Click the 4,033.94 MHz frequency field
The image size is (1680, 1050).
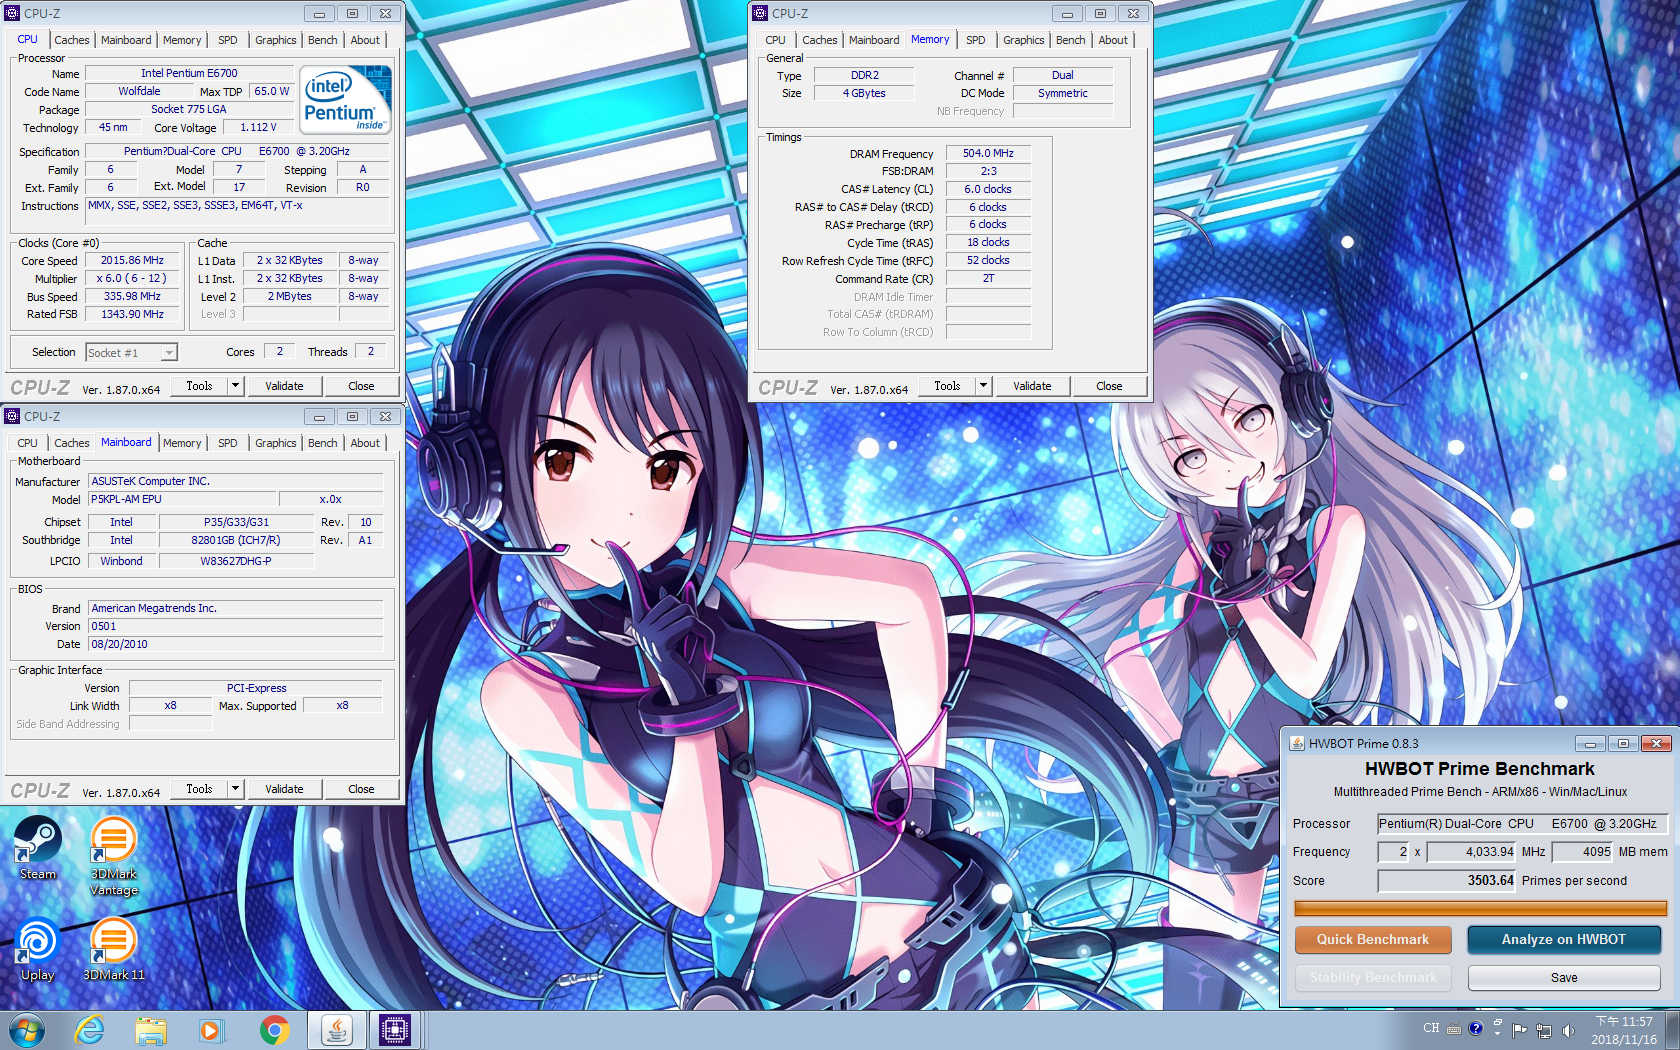[x=1472, y=852]
